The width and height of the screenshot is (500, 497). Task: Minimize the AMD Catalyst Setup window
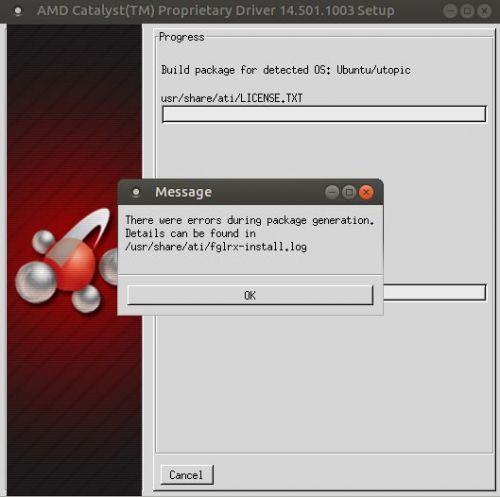coord(450,11)
